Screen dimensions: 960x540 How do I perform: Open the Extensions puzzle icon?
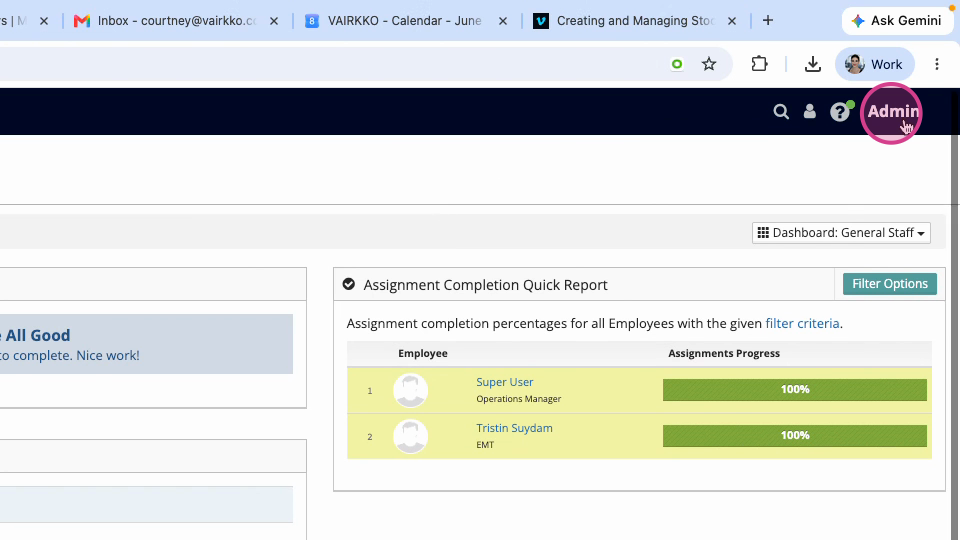pyautogui.click(x=759, y=64)
